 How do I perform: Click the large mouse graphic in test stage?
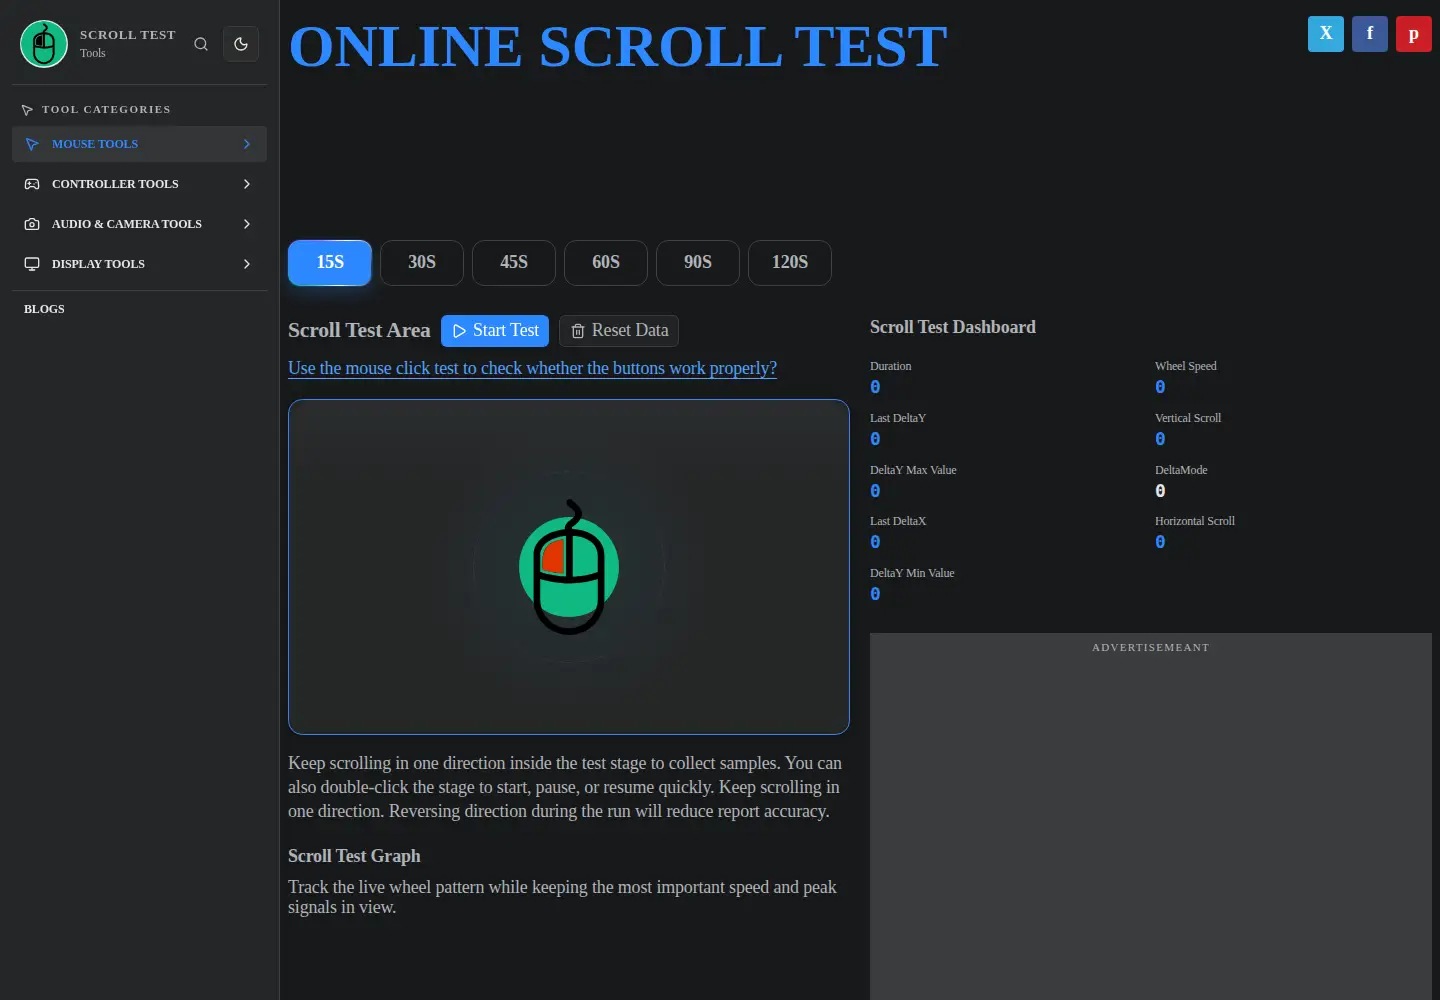click(569, 567)
